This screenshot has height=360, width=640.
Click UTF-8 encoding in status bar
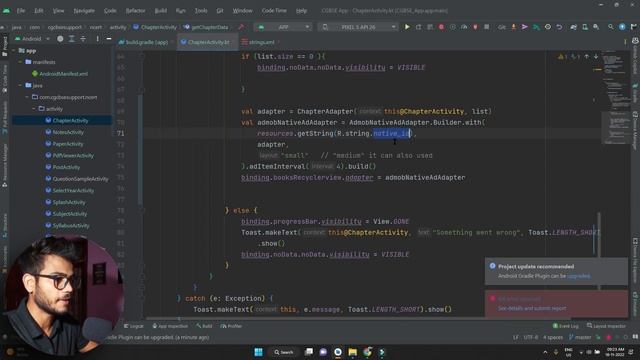[x=531, y=338]
